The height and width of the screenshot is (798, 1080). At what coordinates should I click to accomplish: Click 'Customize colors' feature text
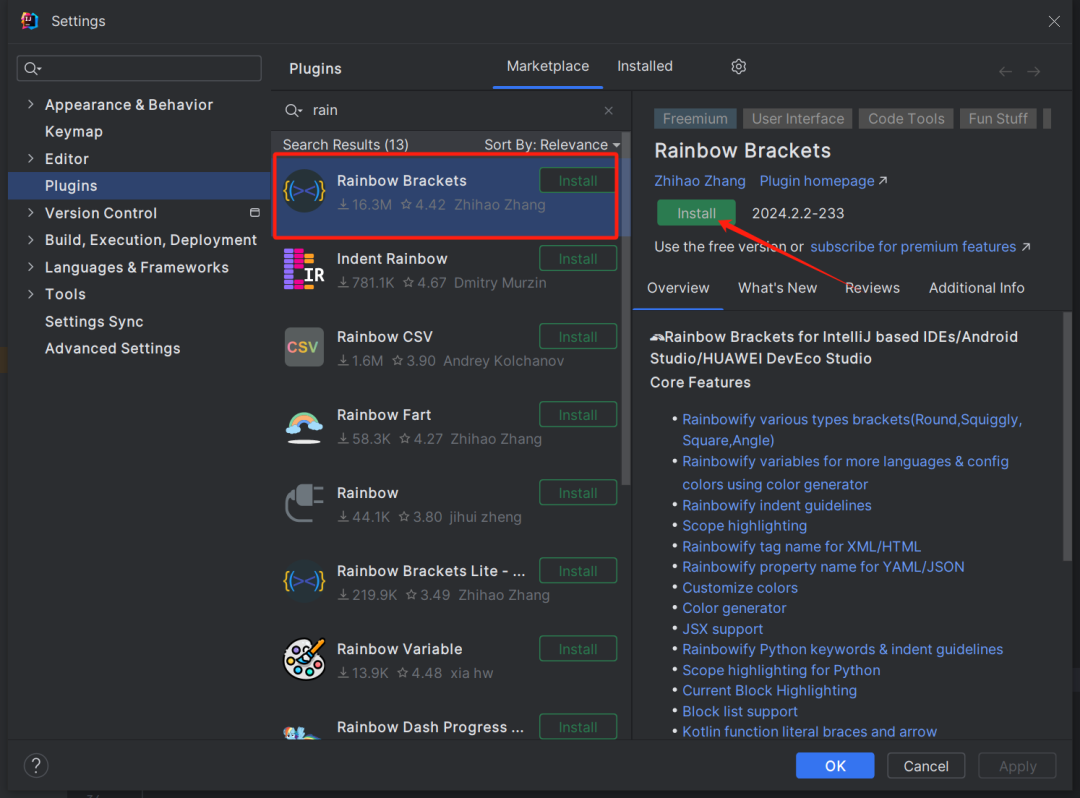click(740, 587)
